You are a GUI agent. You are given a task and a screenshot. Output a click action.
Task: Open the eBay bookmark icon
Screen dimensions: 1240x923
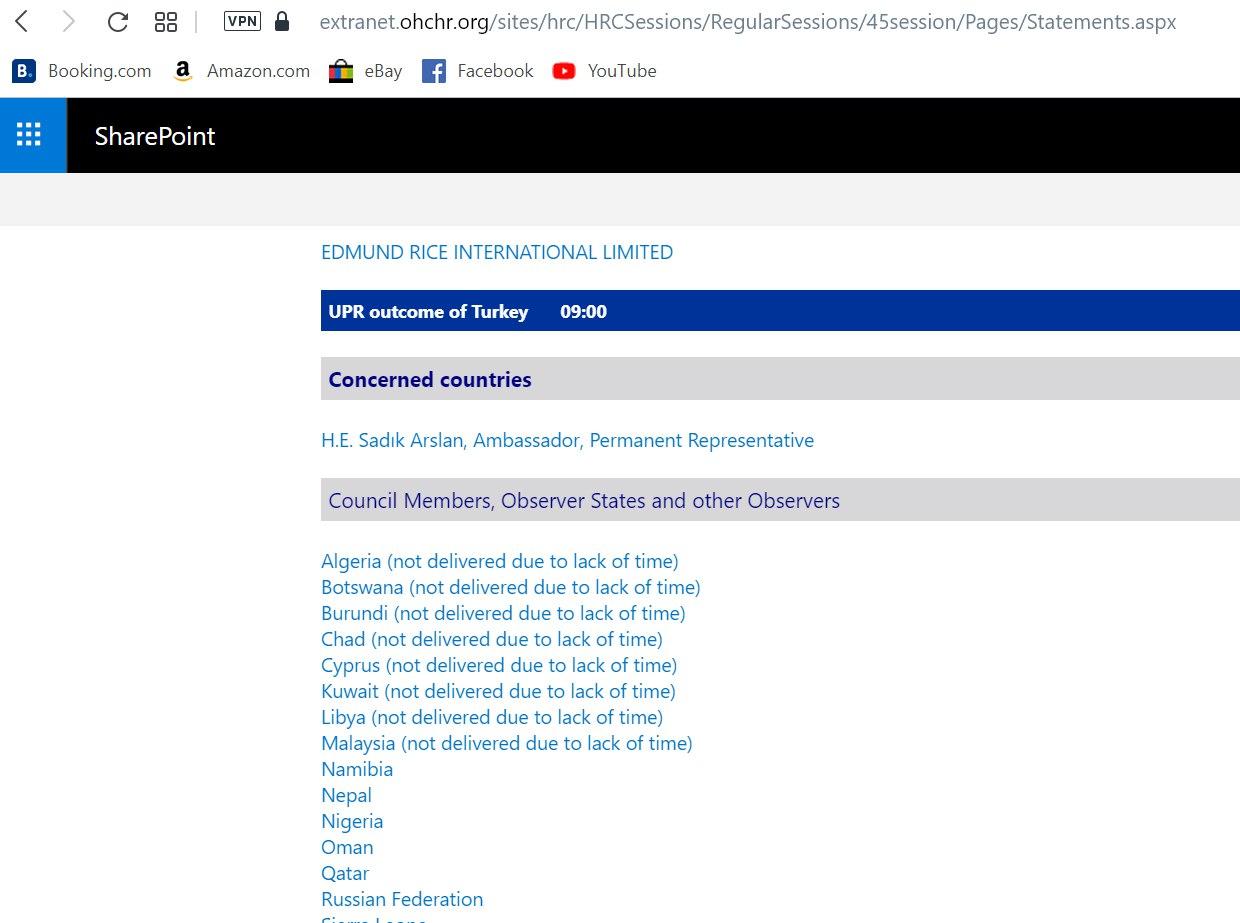[x=341, y=71]
